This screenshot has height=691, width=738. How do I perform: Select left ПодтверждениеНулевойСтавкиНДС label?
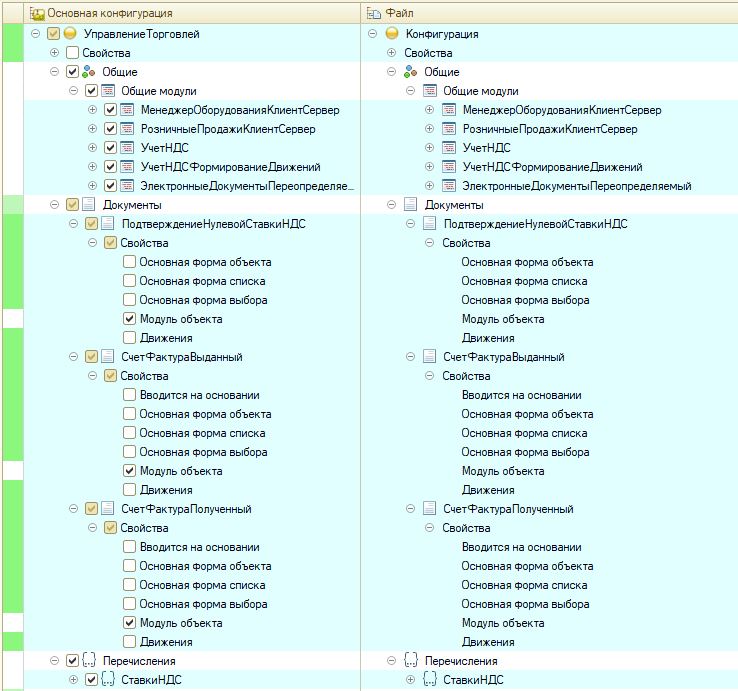pos(214,224)
